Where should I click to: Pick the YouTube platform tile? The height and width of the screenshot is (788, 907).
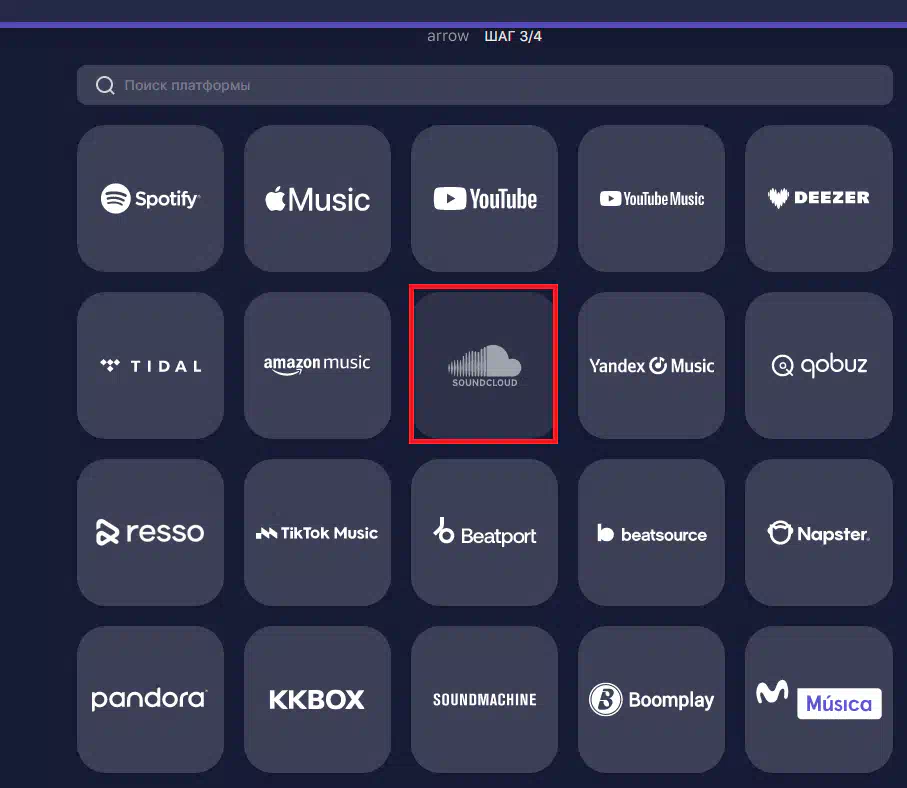[485, 198]
